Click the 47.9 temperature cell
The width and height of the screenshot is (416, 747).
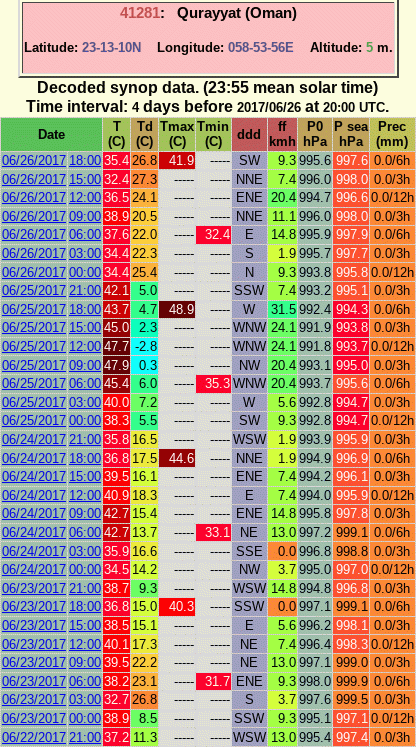(116, 365)
